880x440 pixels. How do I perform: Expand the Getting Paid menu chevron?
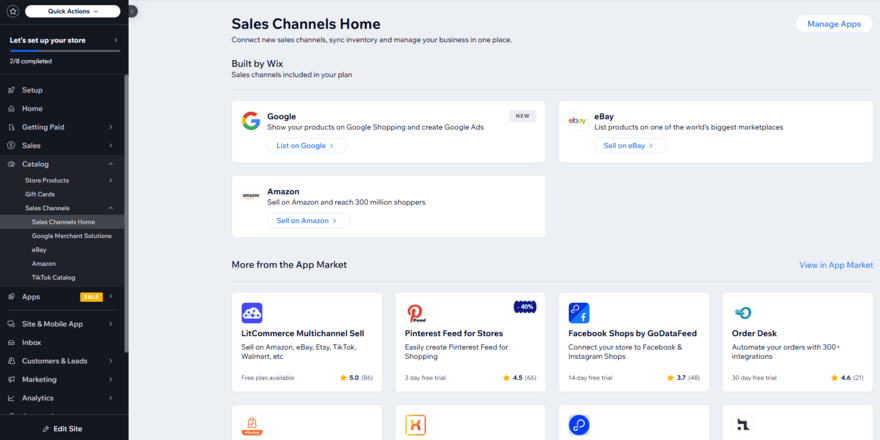111,127
